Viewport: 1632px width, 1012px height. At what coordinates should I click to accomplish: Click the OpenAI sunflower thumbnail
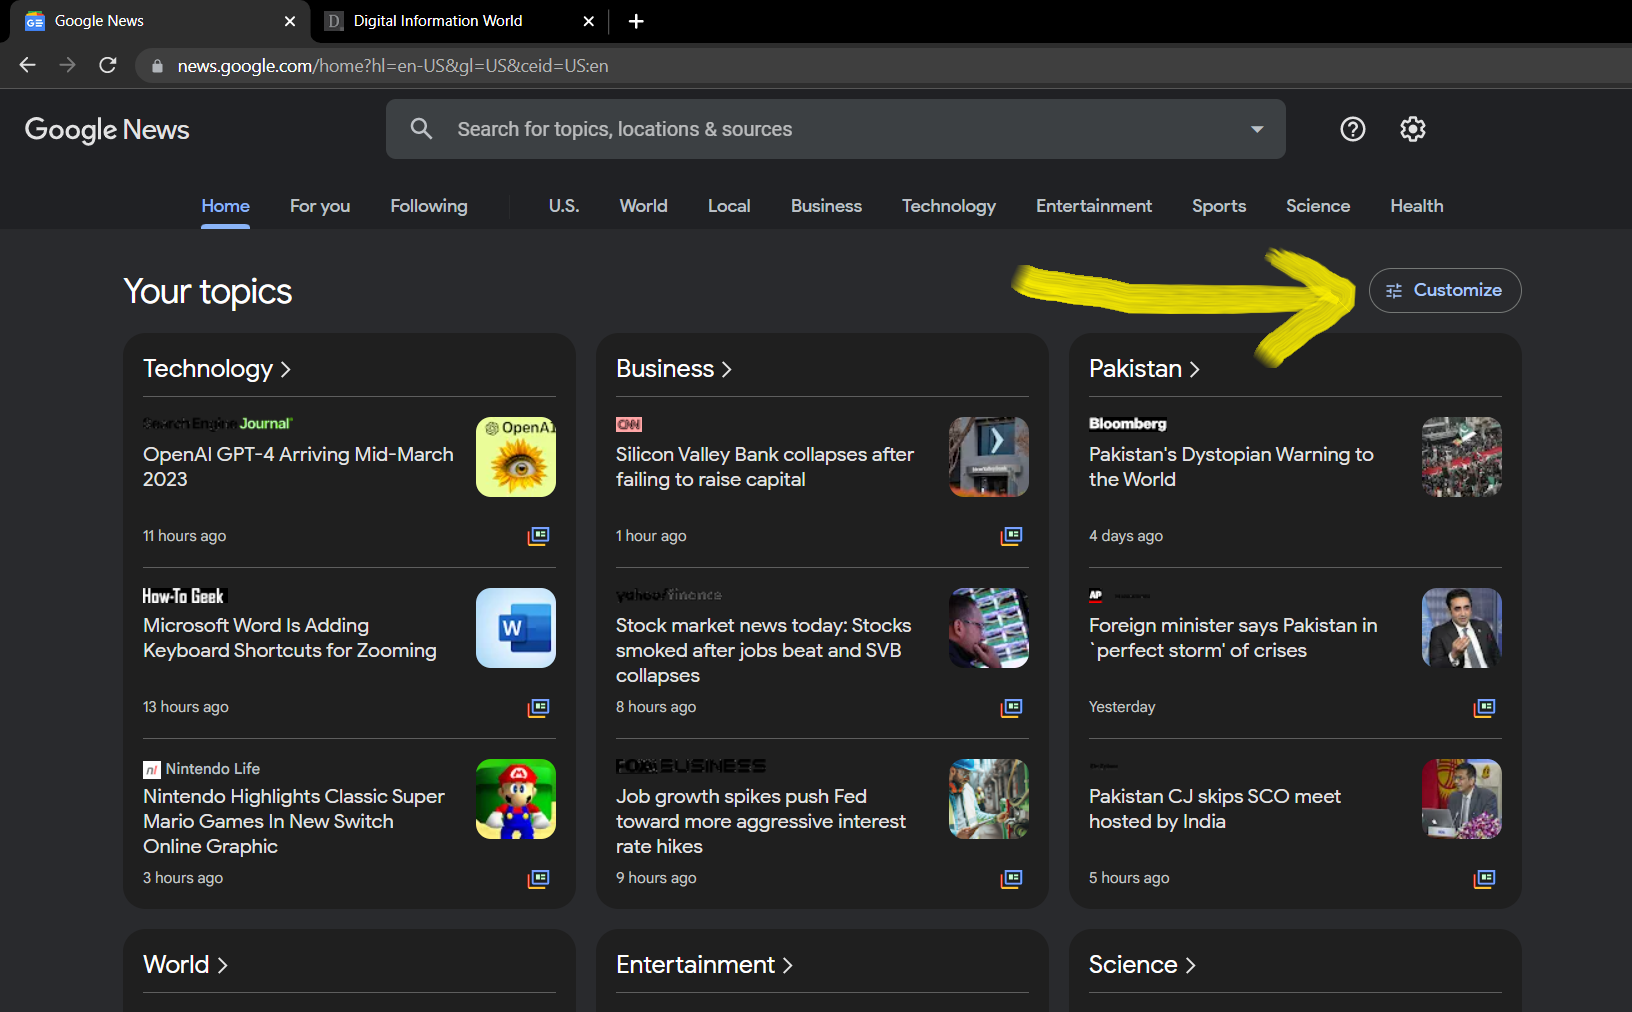tap(516, 457)
